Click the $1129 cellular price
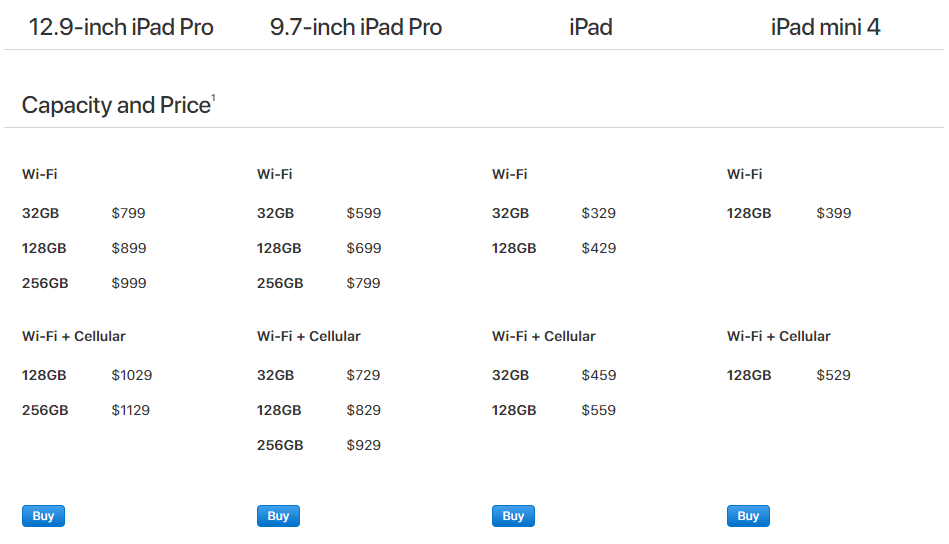 tap(131, 410)
